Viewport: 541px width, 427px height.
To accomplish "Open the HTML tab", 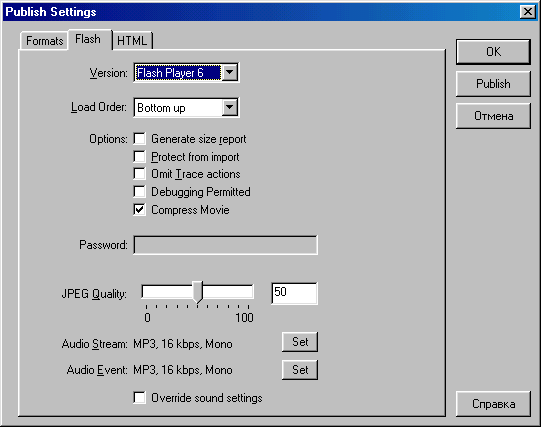I will (132, 41).
